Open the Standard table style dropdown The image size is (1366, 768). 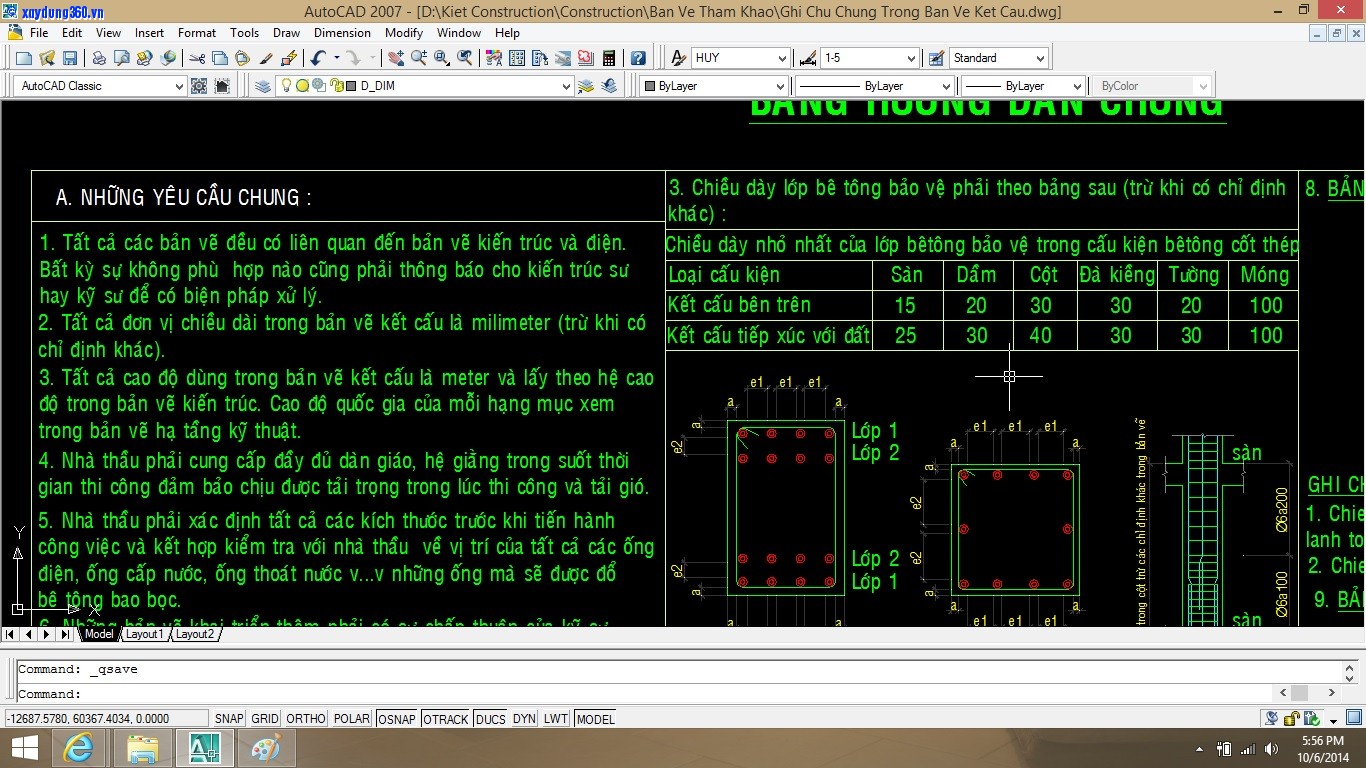(1040, 58)
